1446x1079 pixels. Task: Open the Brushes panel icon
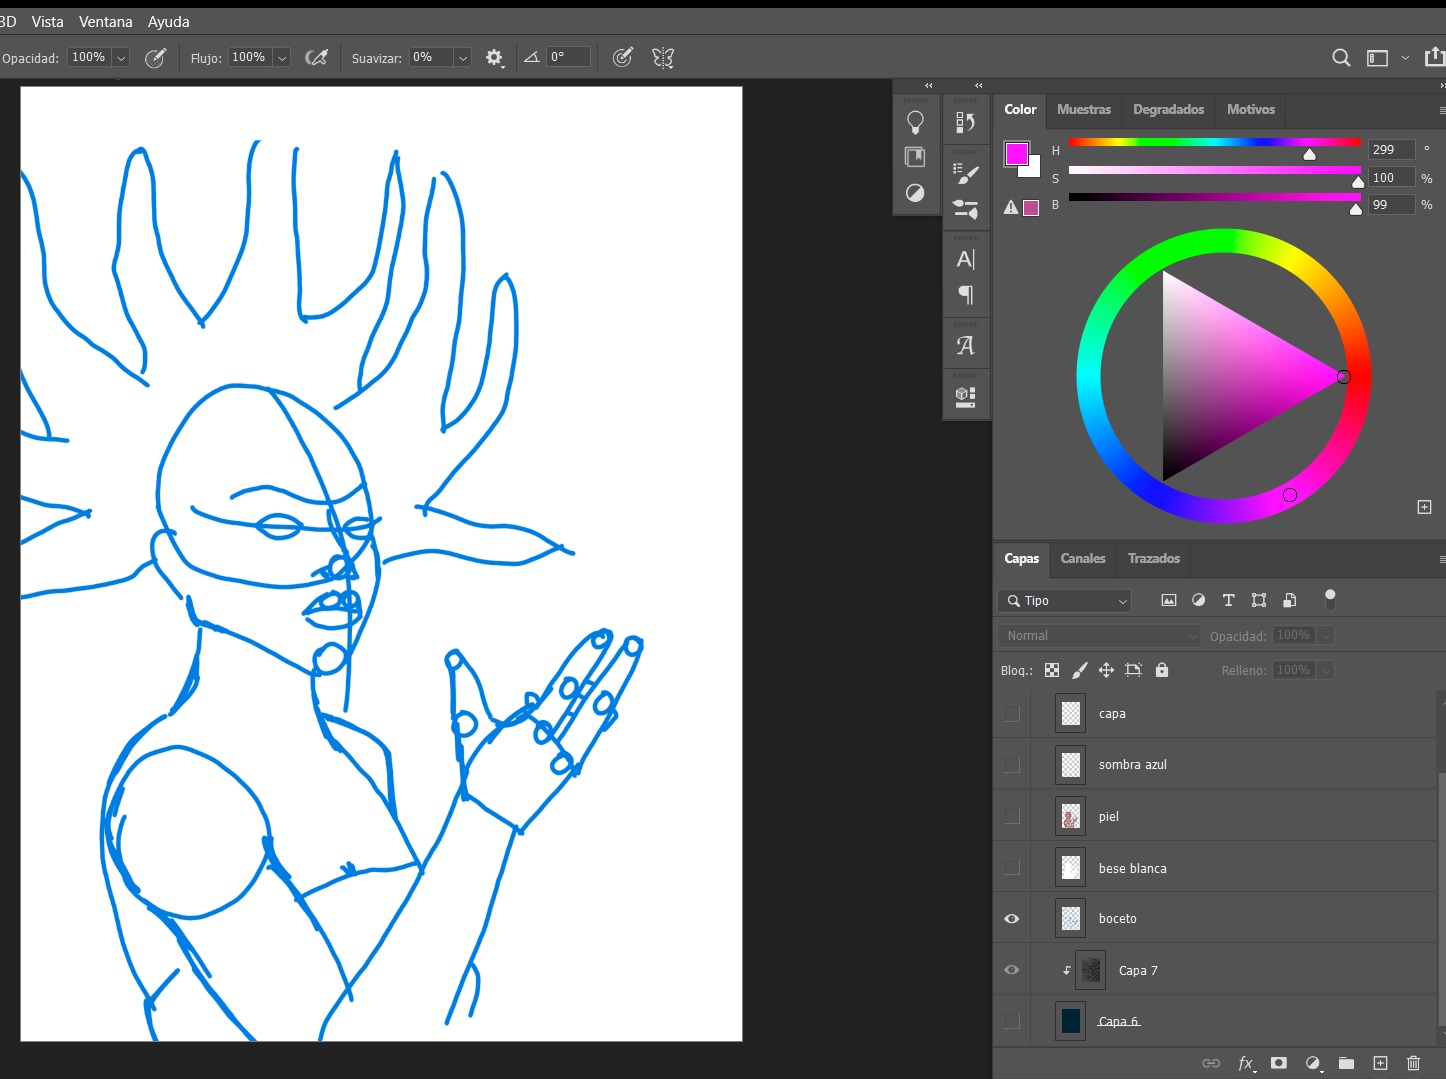click(965, 173)
